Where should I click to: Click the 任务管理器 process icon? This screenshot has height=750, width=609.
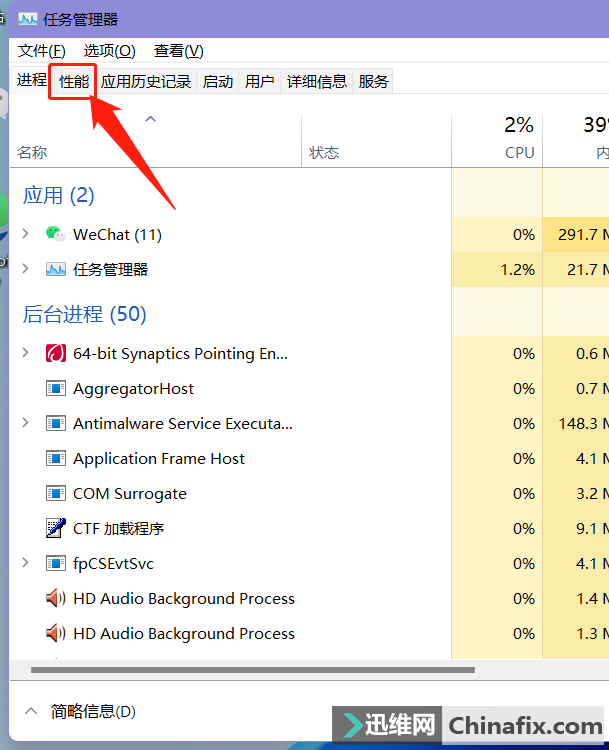(55, 269)
